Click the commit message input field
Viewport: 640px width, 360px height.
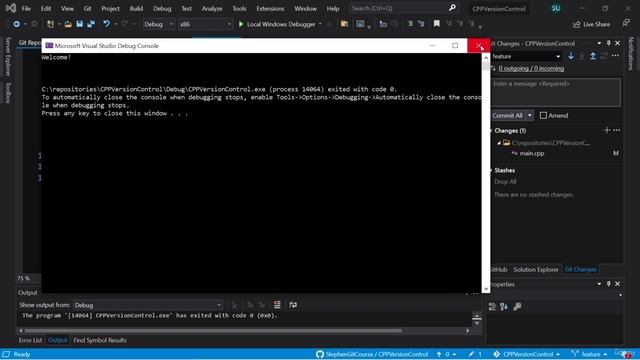[556, 92]
